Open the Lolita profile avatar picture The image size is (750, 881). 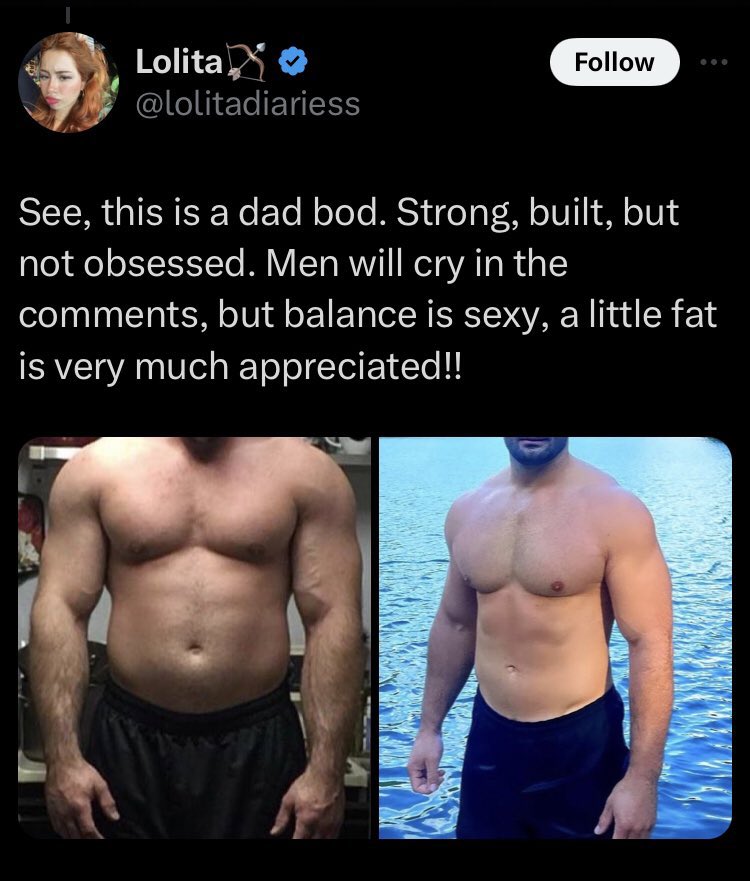coord(69,82)
